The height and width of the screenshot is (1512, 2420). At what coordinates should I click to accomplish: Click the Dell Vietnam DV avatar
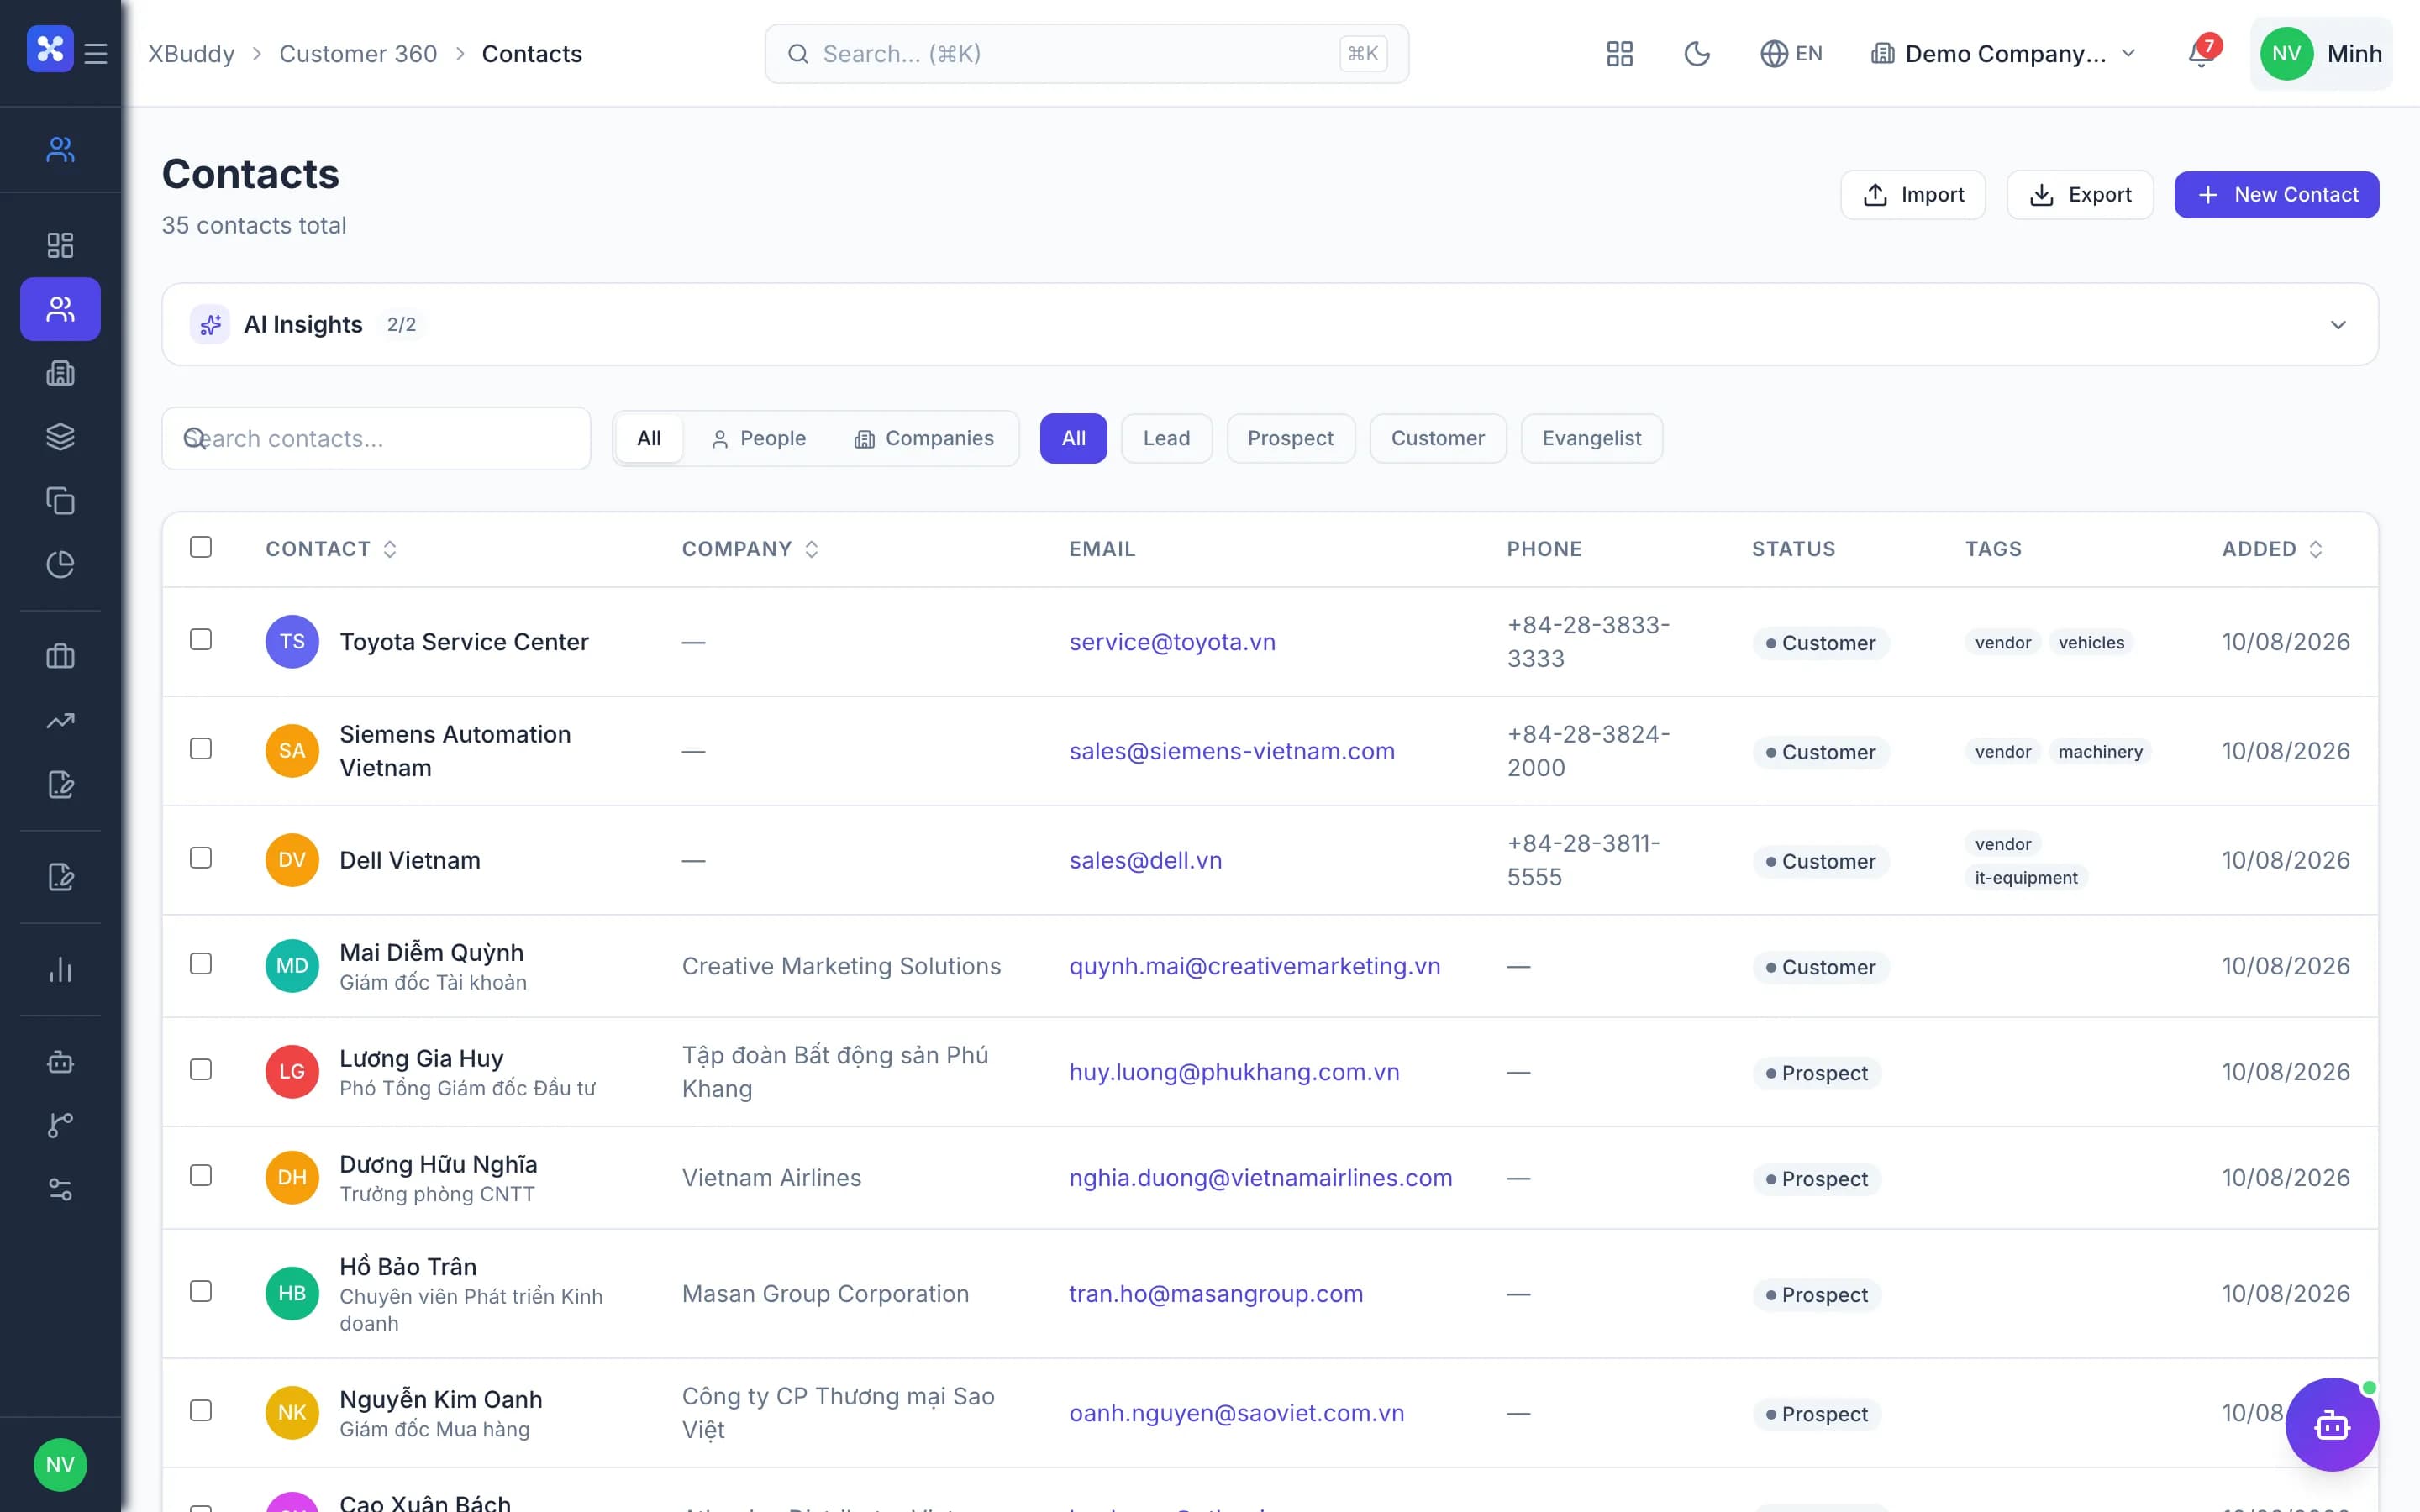click(x=292, y=860)
